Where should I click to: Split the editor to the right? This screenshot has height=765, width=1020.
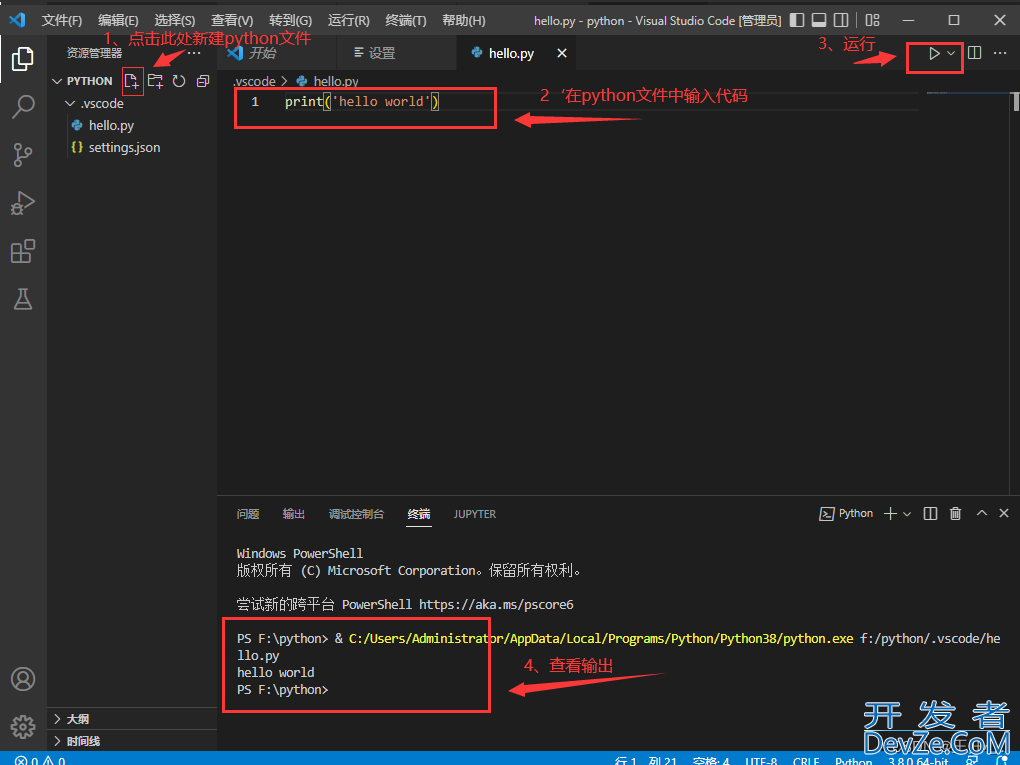[x=974, y=53]
